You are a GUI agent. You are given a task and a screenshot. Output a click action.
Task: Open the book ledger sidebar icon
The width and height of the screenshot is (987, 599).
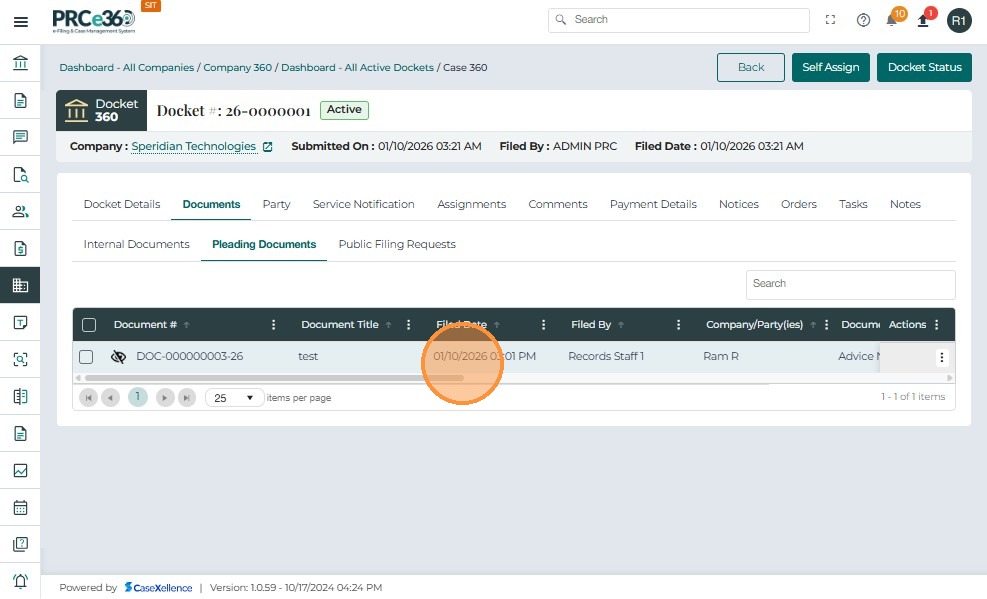tap(20, 396)
